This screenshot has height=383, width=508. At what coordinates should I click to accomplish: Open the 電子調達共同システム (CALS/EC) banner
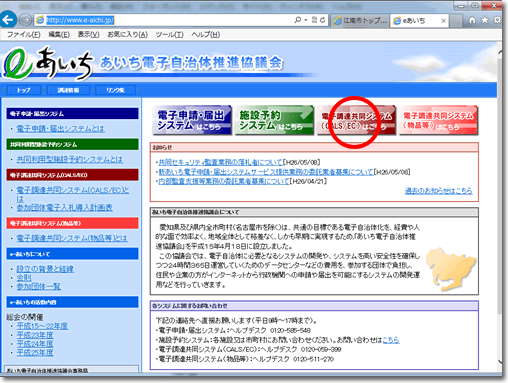pos(356,120)
